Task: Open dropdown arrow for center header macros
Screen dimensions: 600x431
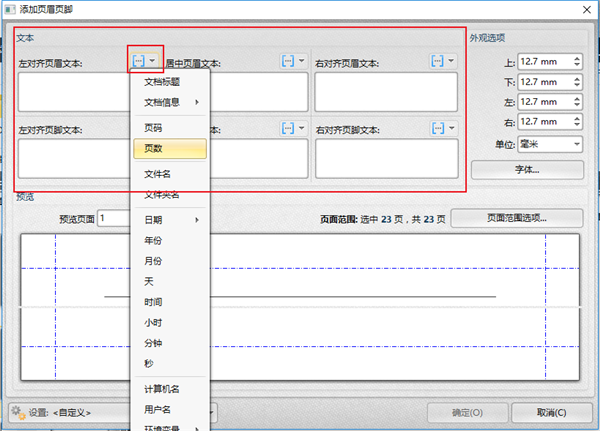Action: (301, 60)
